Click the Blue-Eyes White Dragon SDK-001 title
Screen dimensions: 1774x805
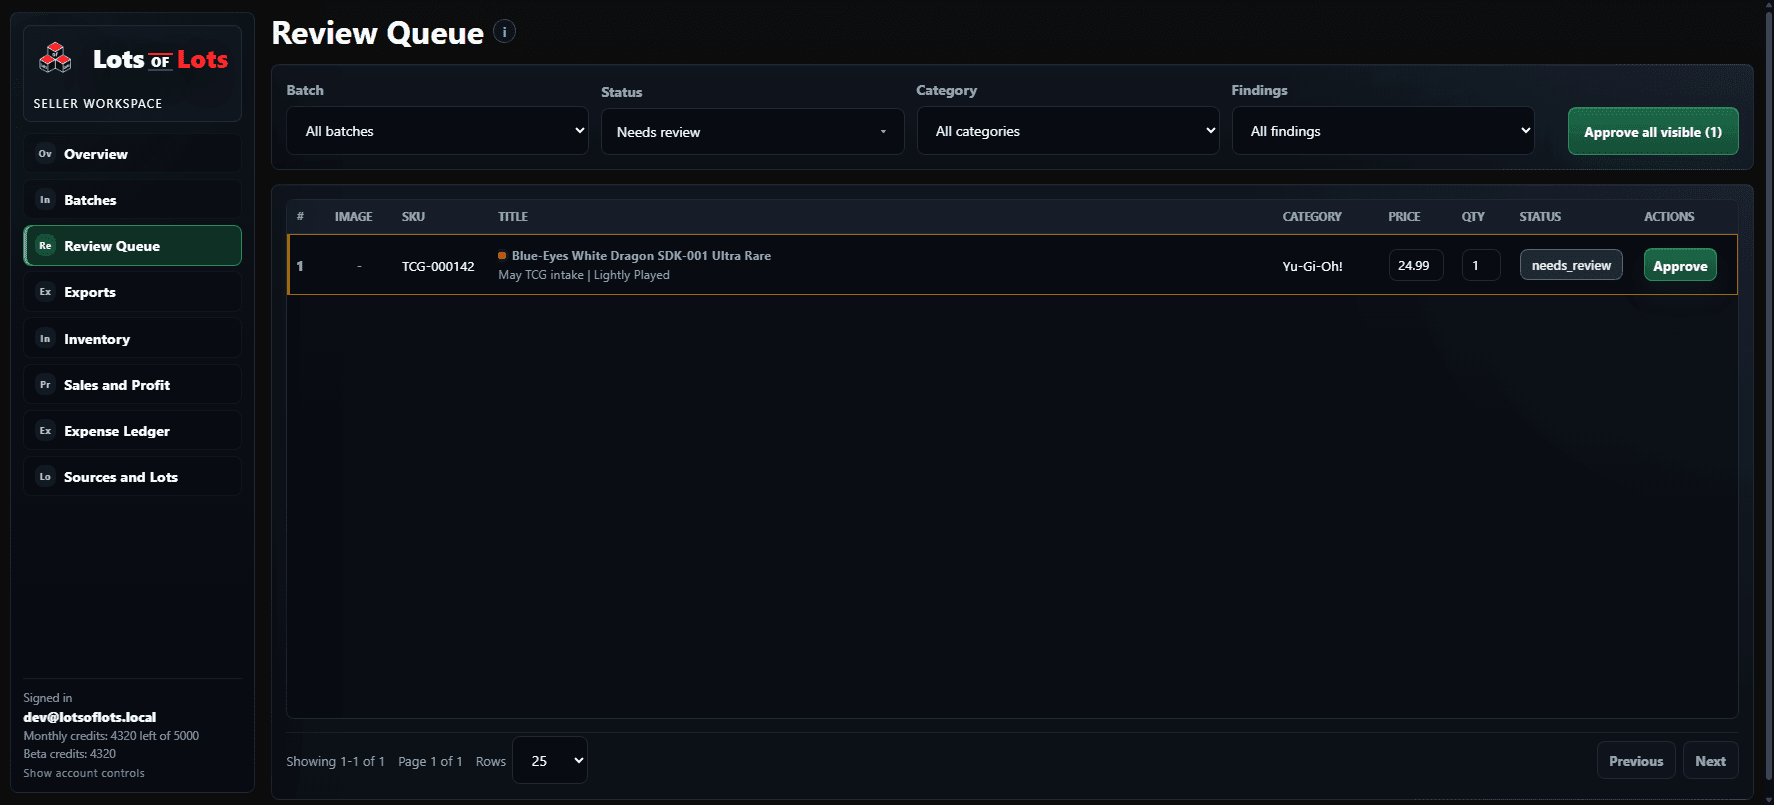point(641,256)
